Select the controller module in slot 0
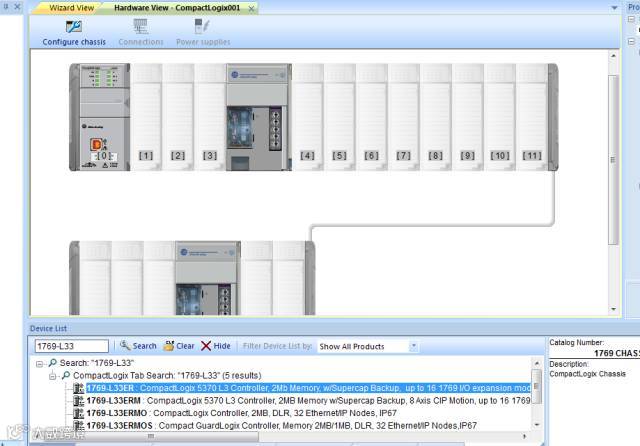This screenshot has width=640, height=446. click(x=104, y=117)
